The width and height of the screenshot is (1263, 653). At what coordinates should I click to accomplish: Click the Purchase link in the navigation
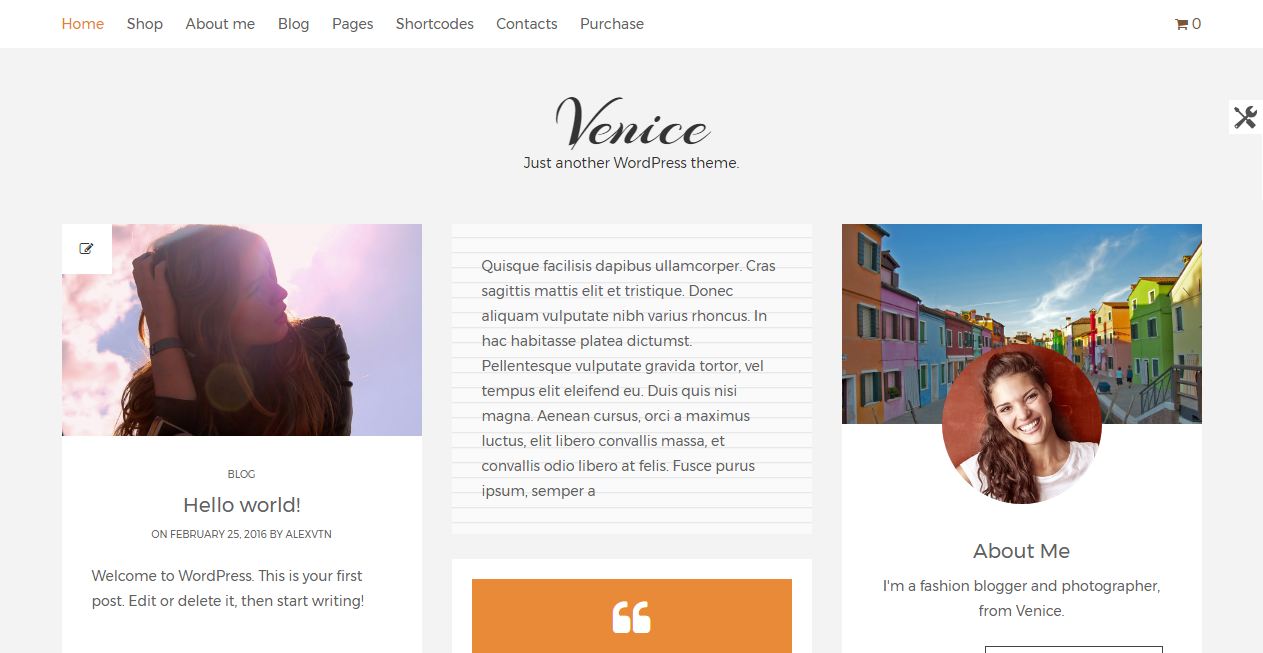[612, 24]
